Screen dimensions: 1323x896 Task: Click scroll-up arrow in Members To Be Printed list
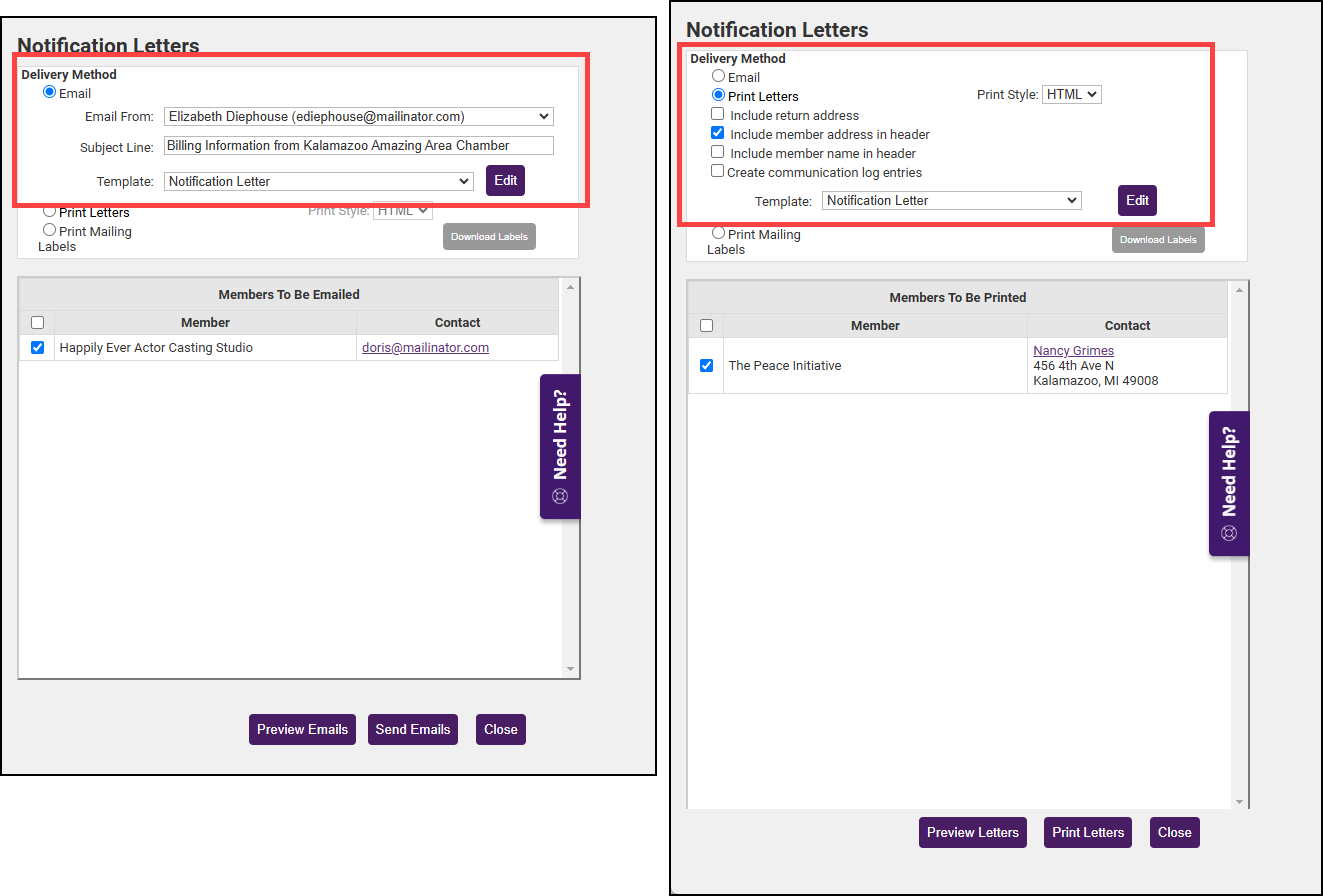[1240, 291]
